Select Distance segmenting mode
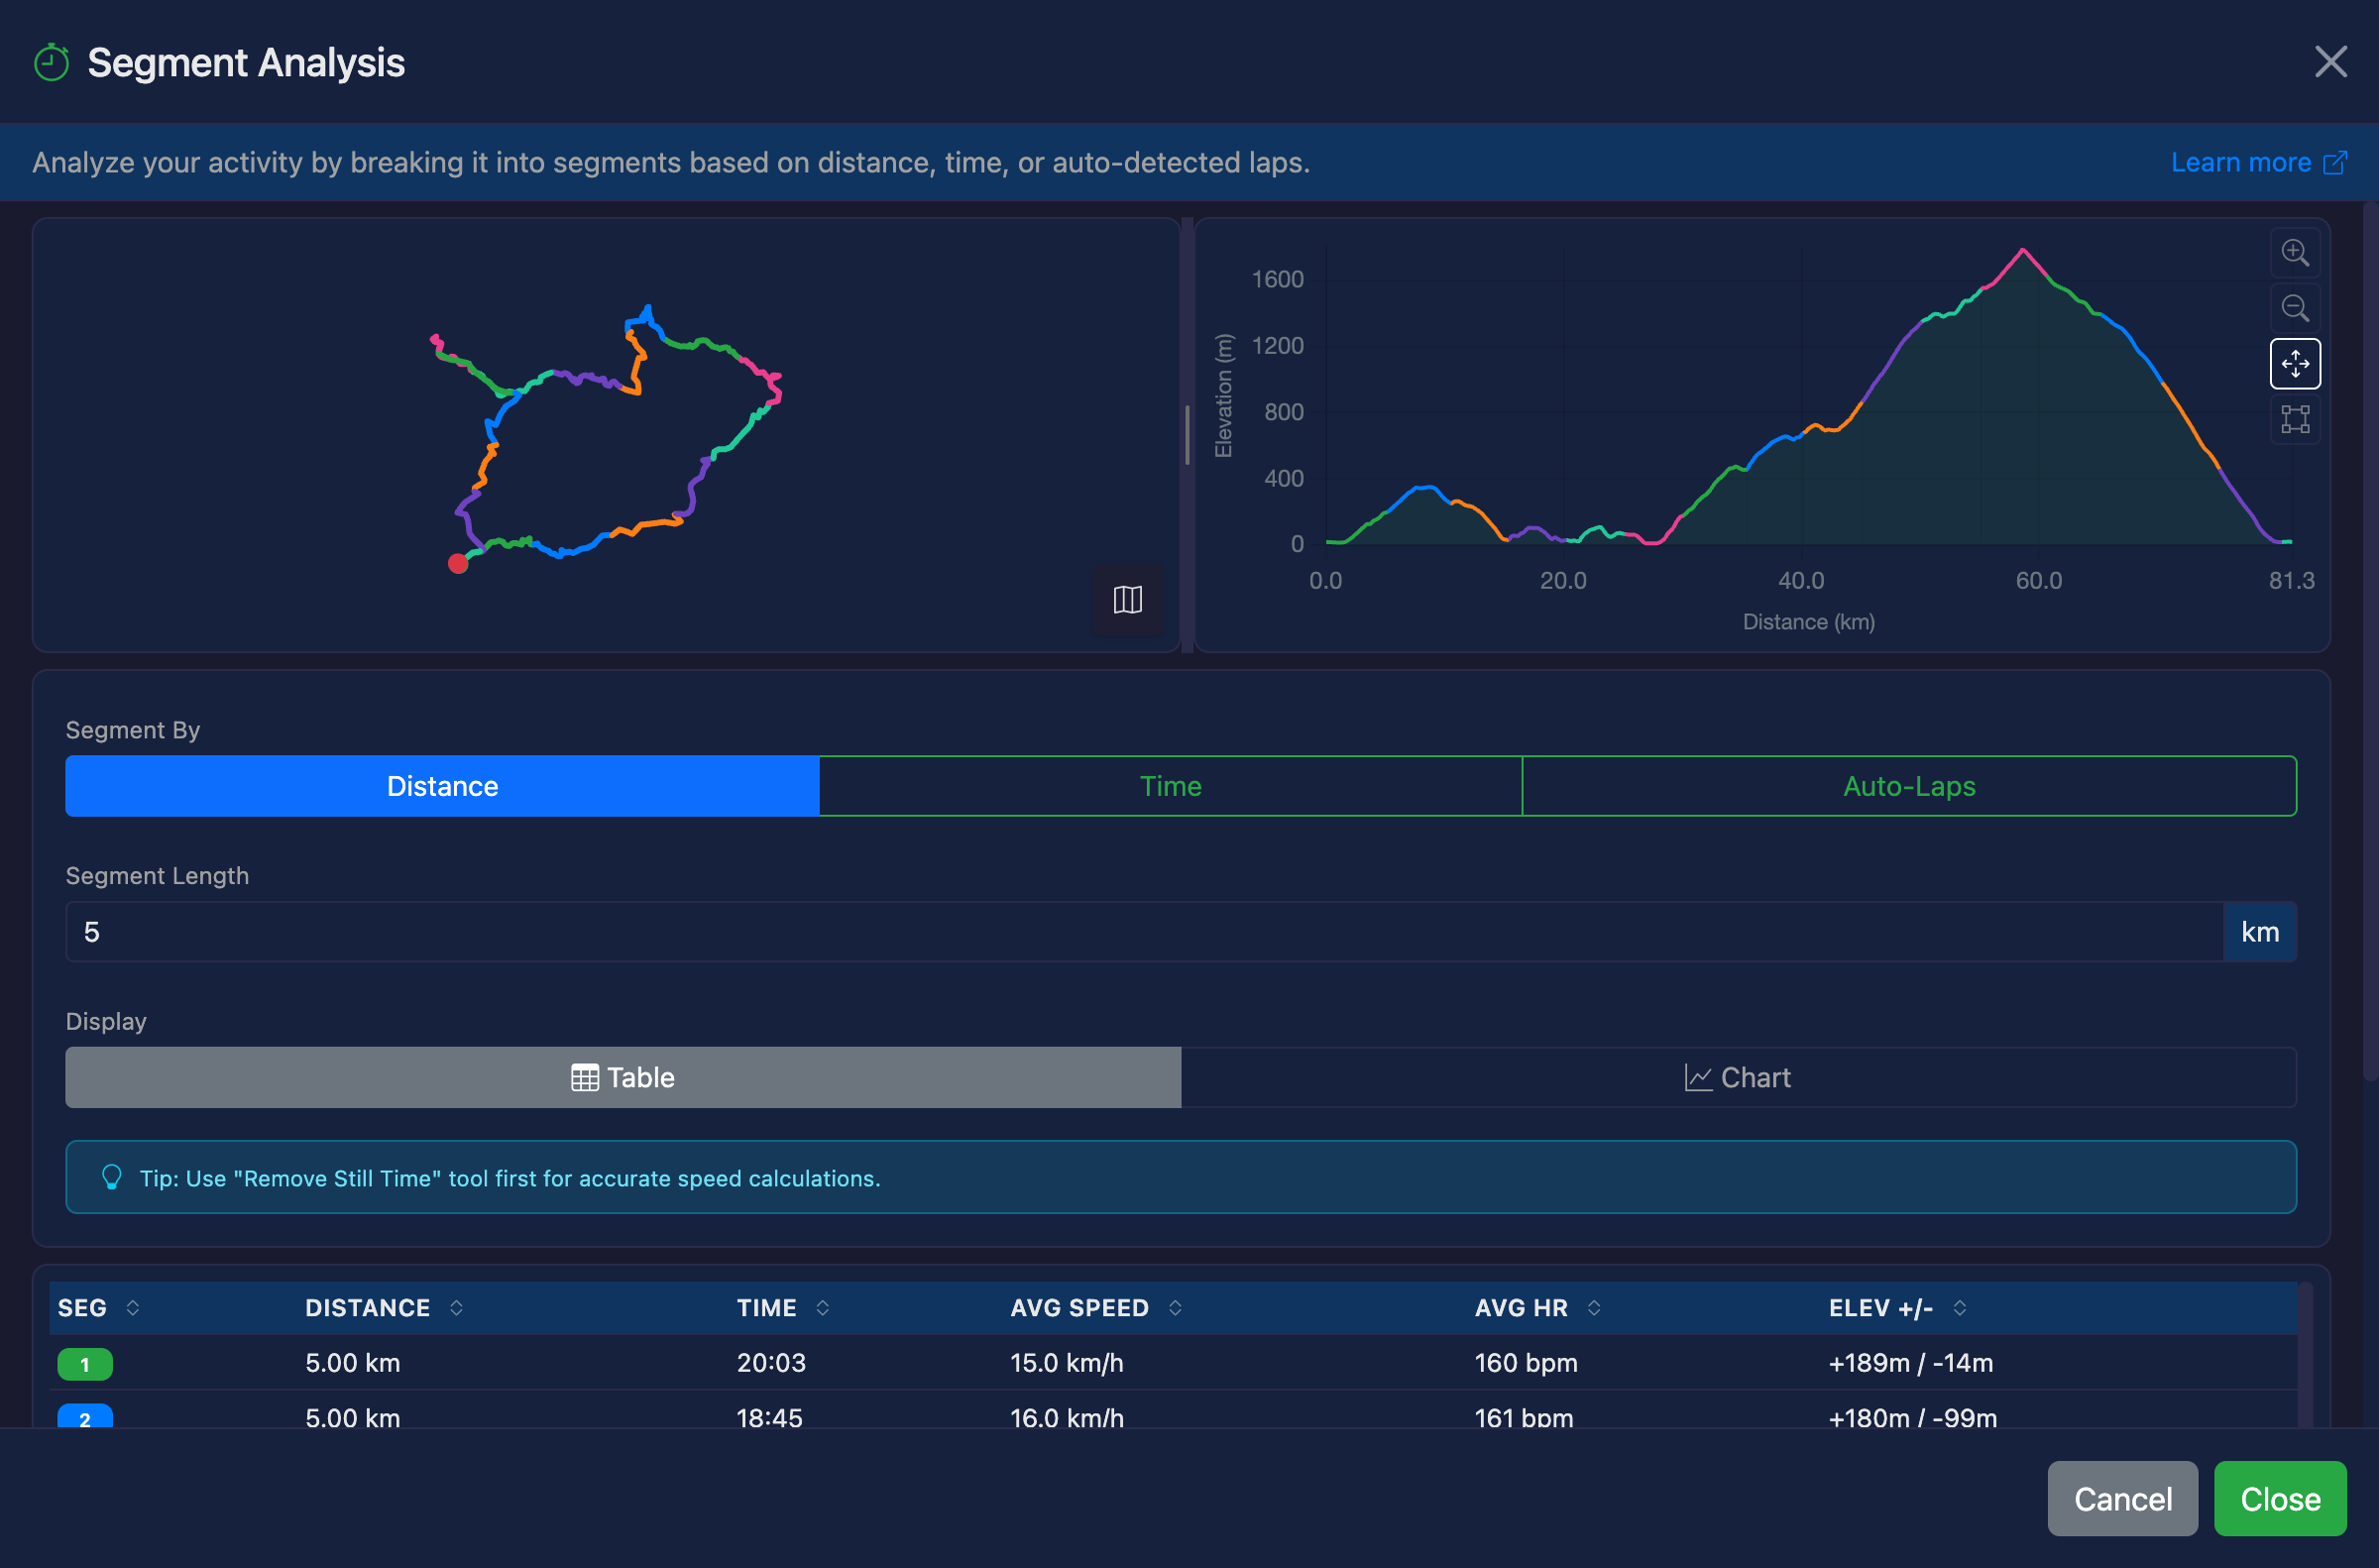Viewport: 2379px width, 1568px height. point(442,786)
